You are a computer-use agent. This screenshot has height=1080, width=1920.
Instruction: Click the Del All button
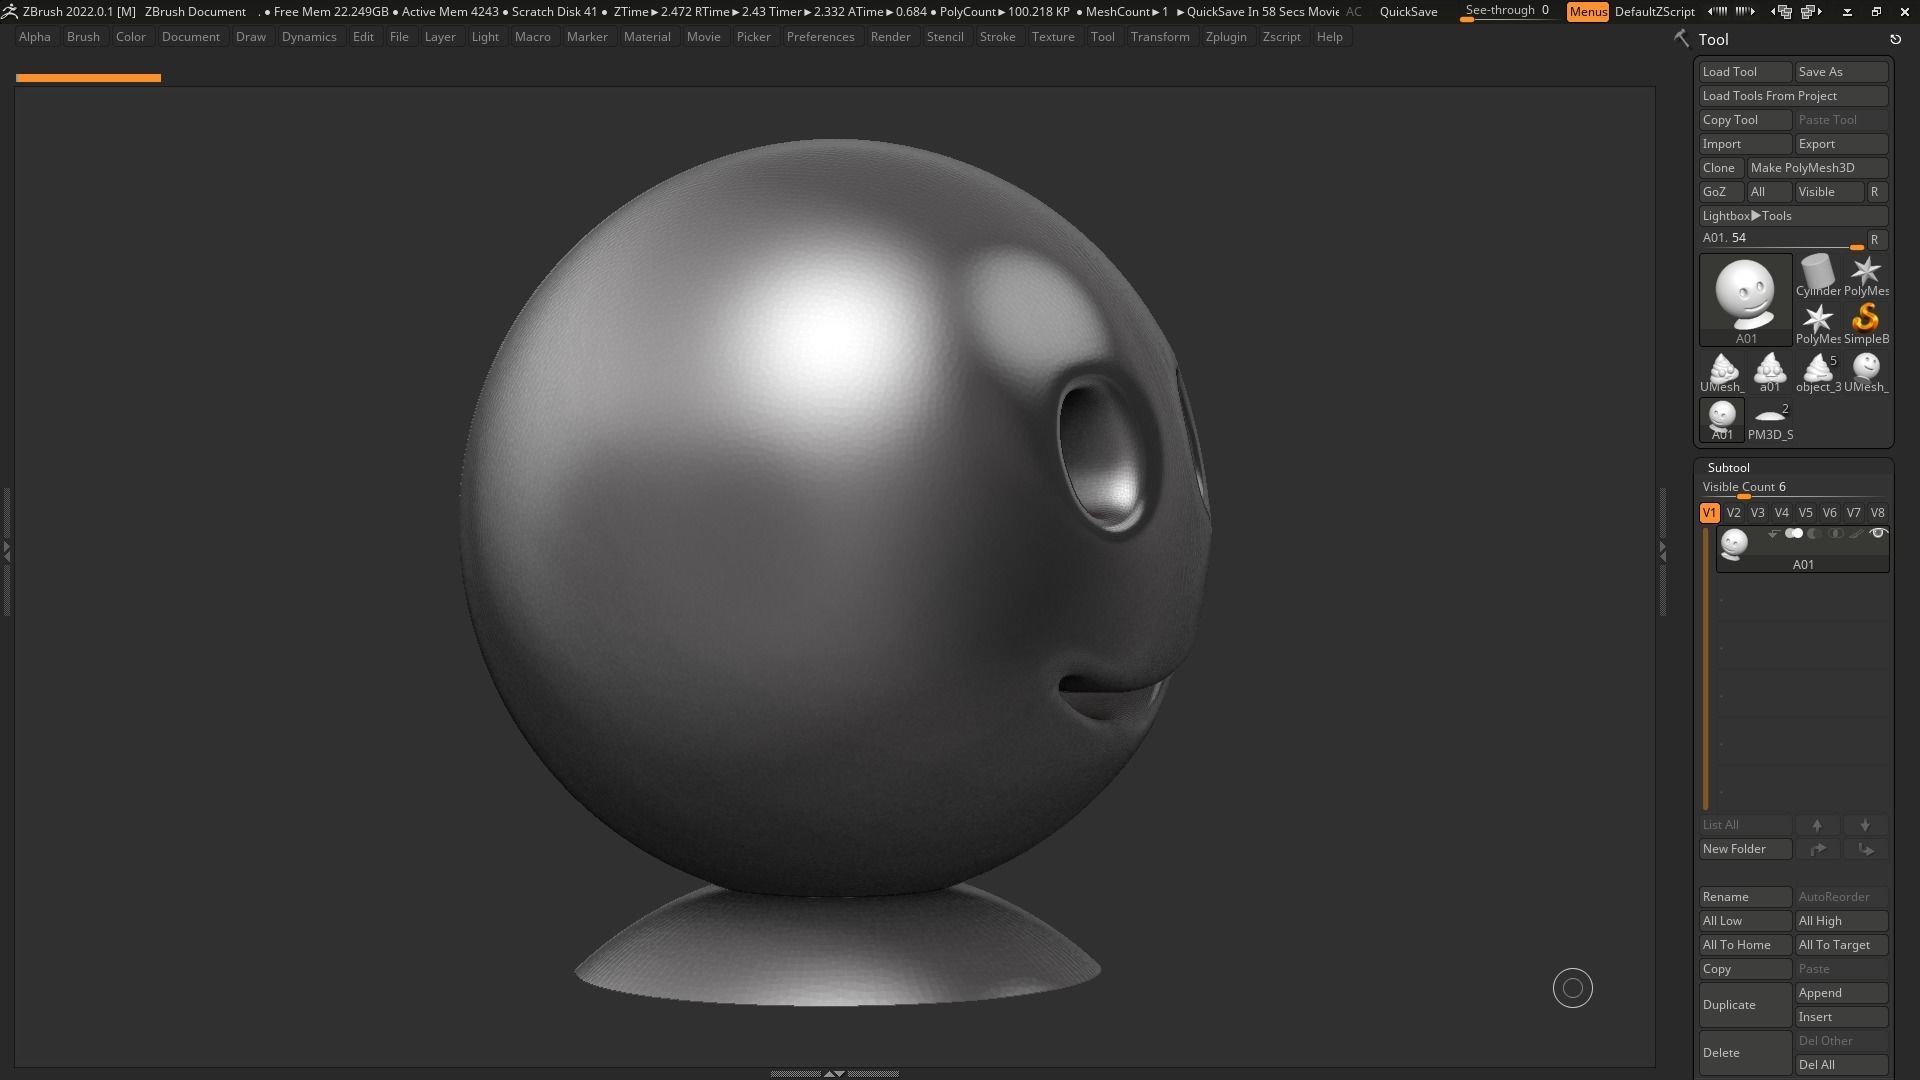coord(1841,1065)
